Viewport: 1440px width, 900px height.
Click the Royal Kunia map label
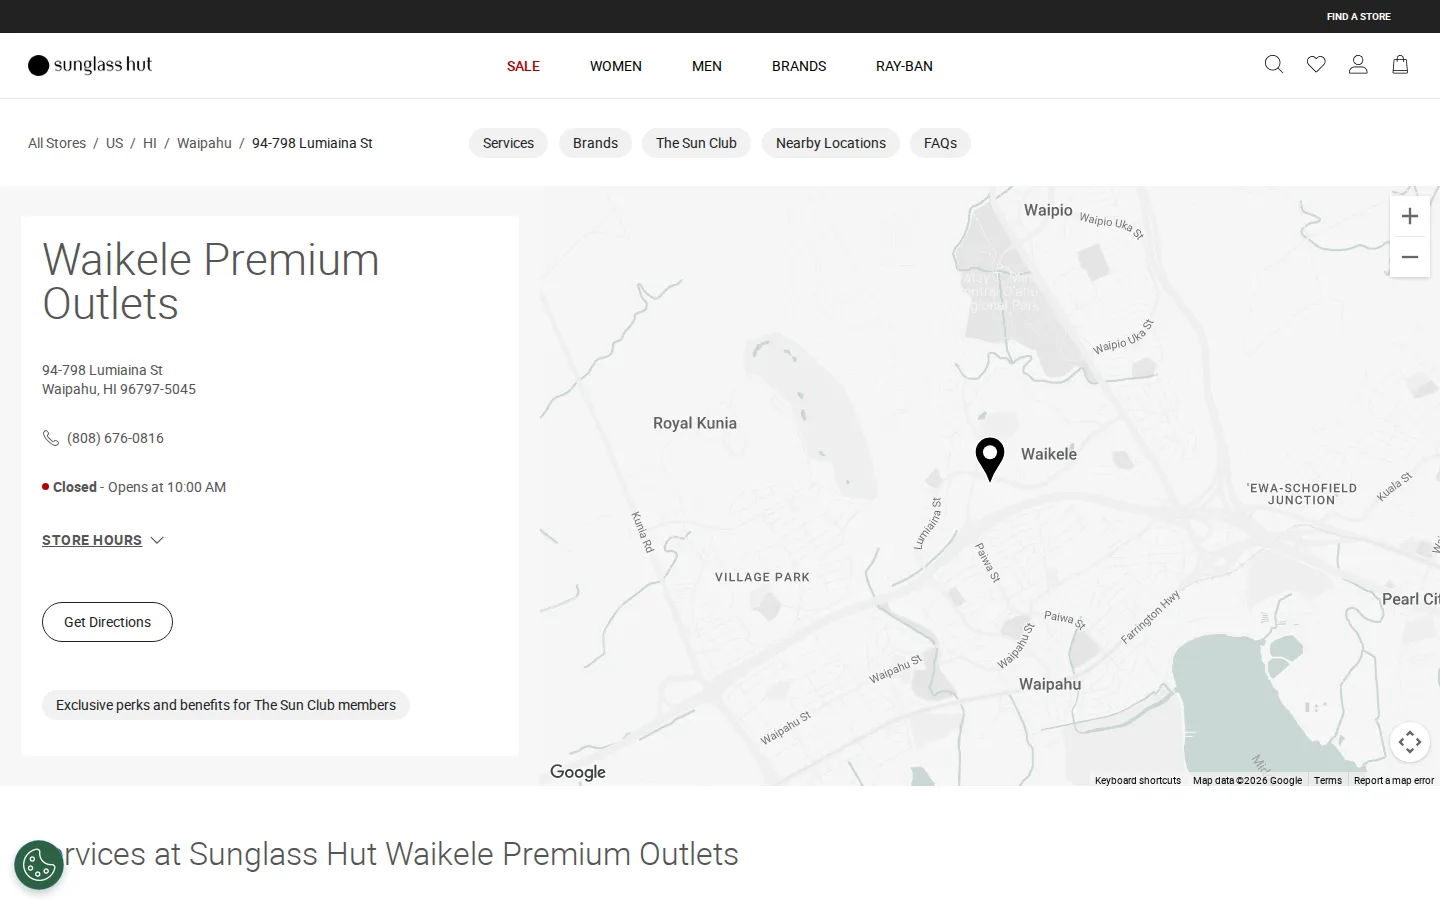(695, 423)
